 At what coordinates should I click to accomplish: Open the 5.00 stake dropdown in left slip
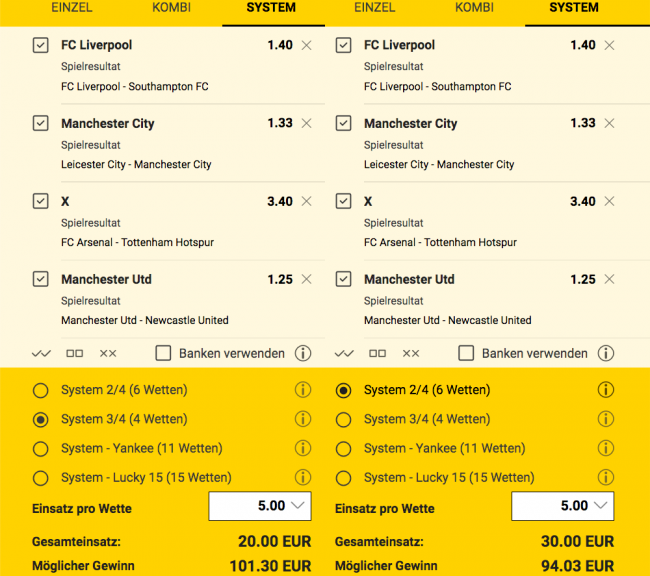tap(260, 506)
